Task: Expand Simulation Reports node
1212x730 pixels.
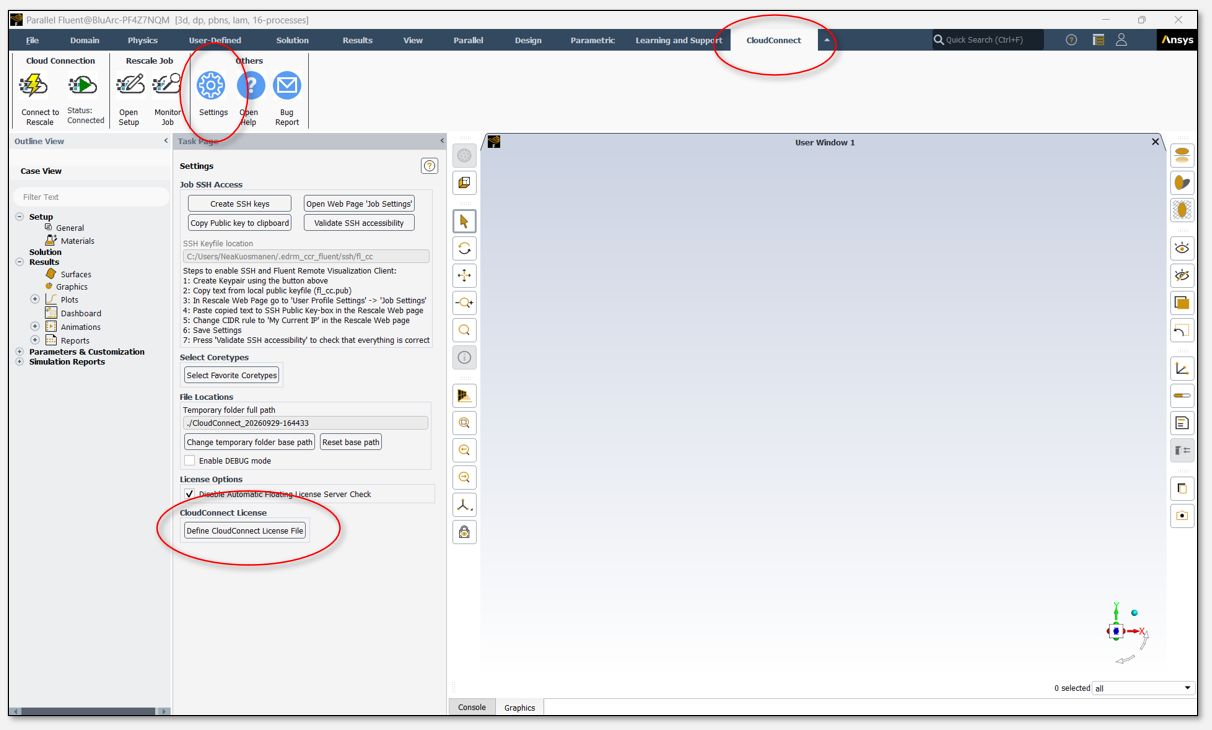Action: tap(20, 362)
